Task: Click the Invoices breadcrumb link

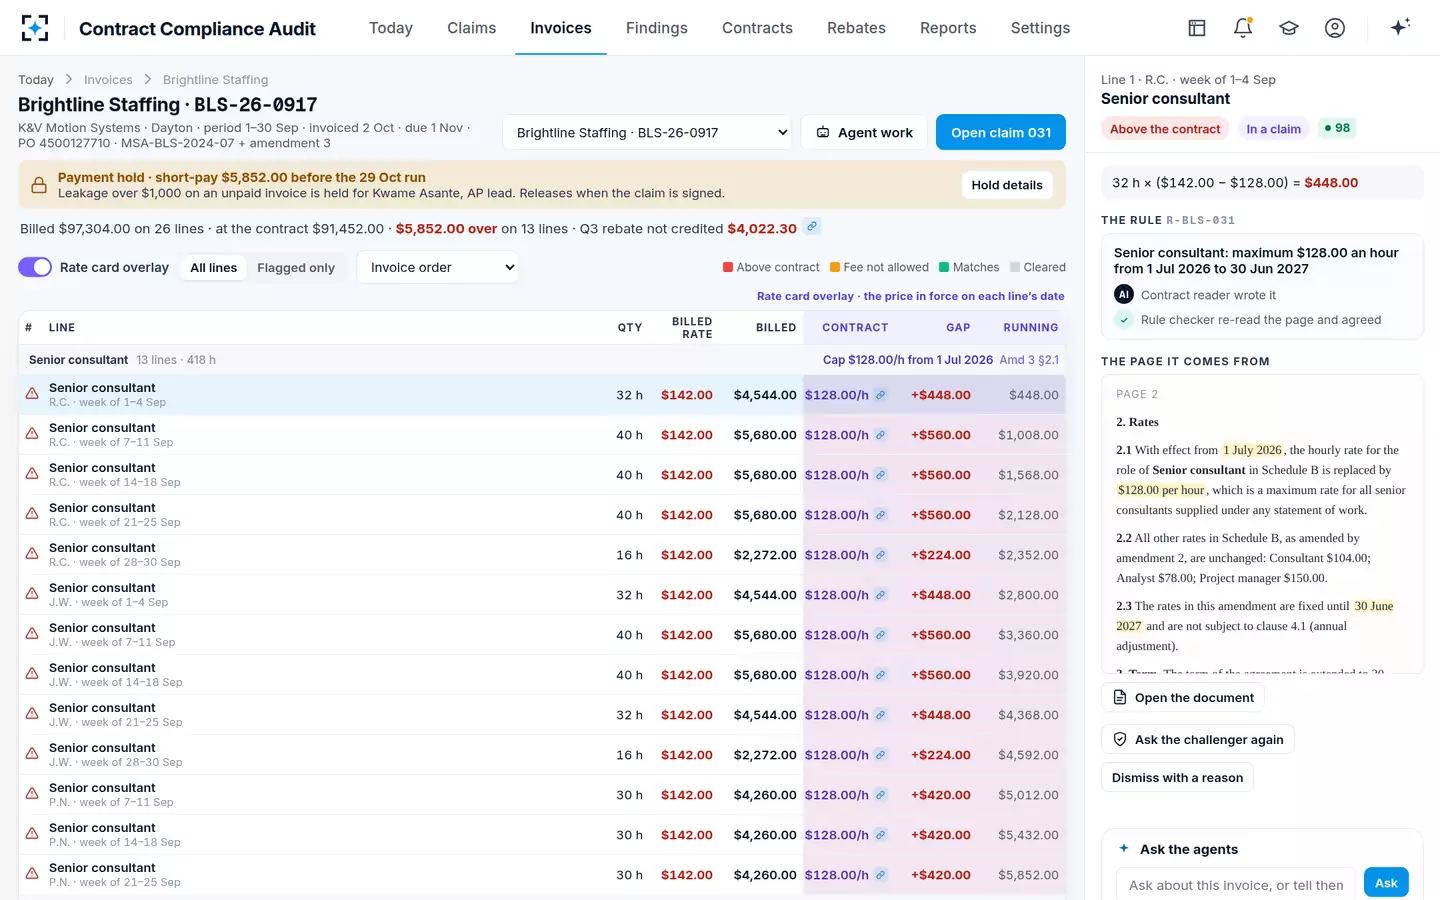Action: tap(108, 80)
